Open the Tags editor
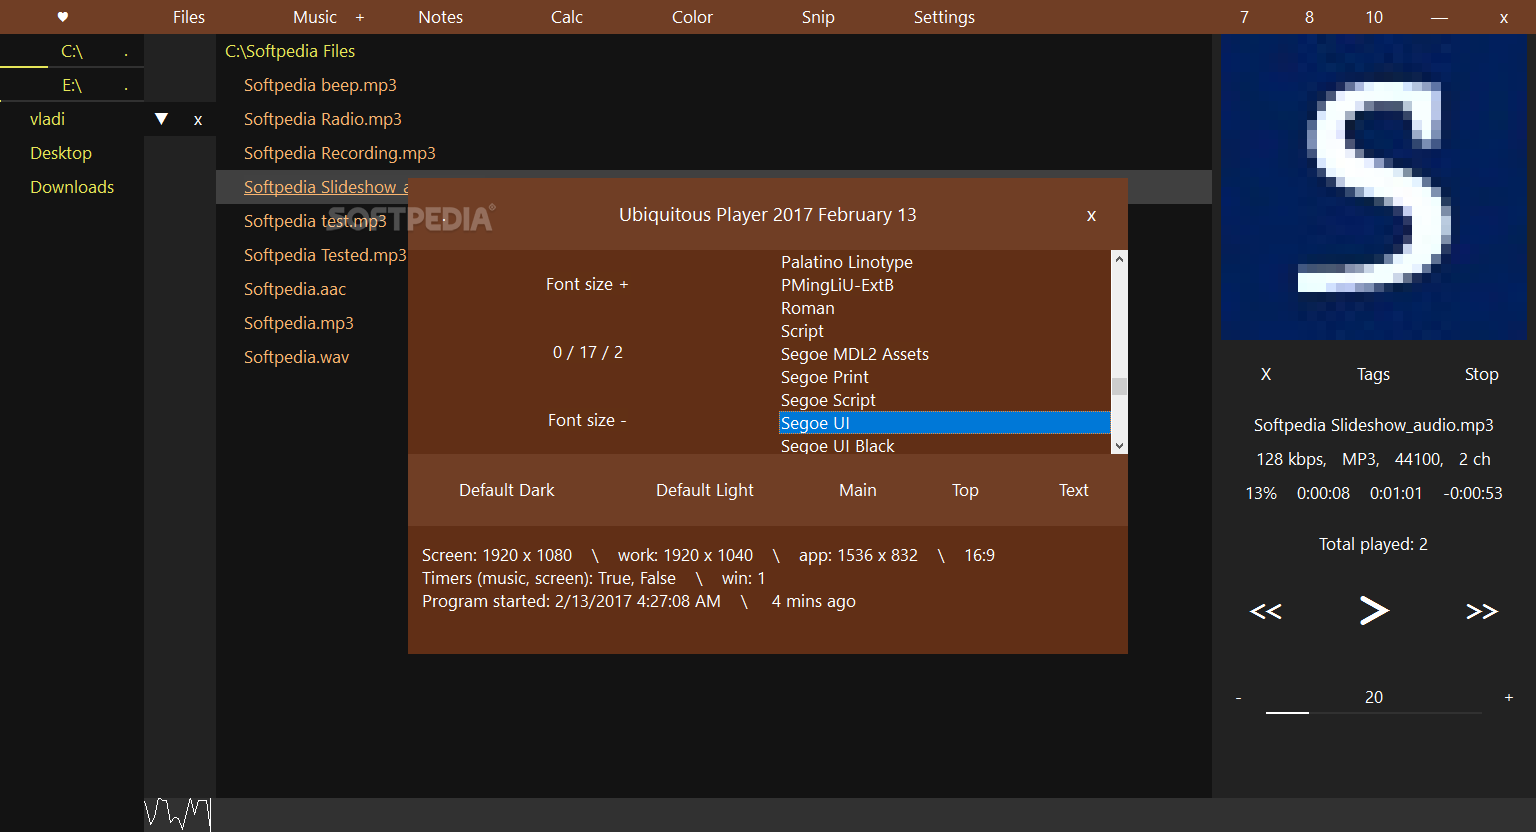Viewport: 1536px width, 832px height. [1373, 374]
